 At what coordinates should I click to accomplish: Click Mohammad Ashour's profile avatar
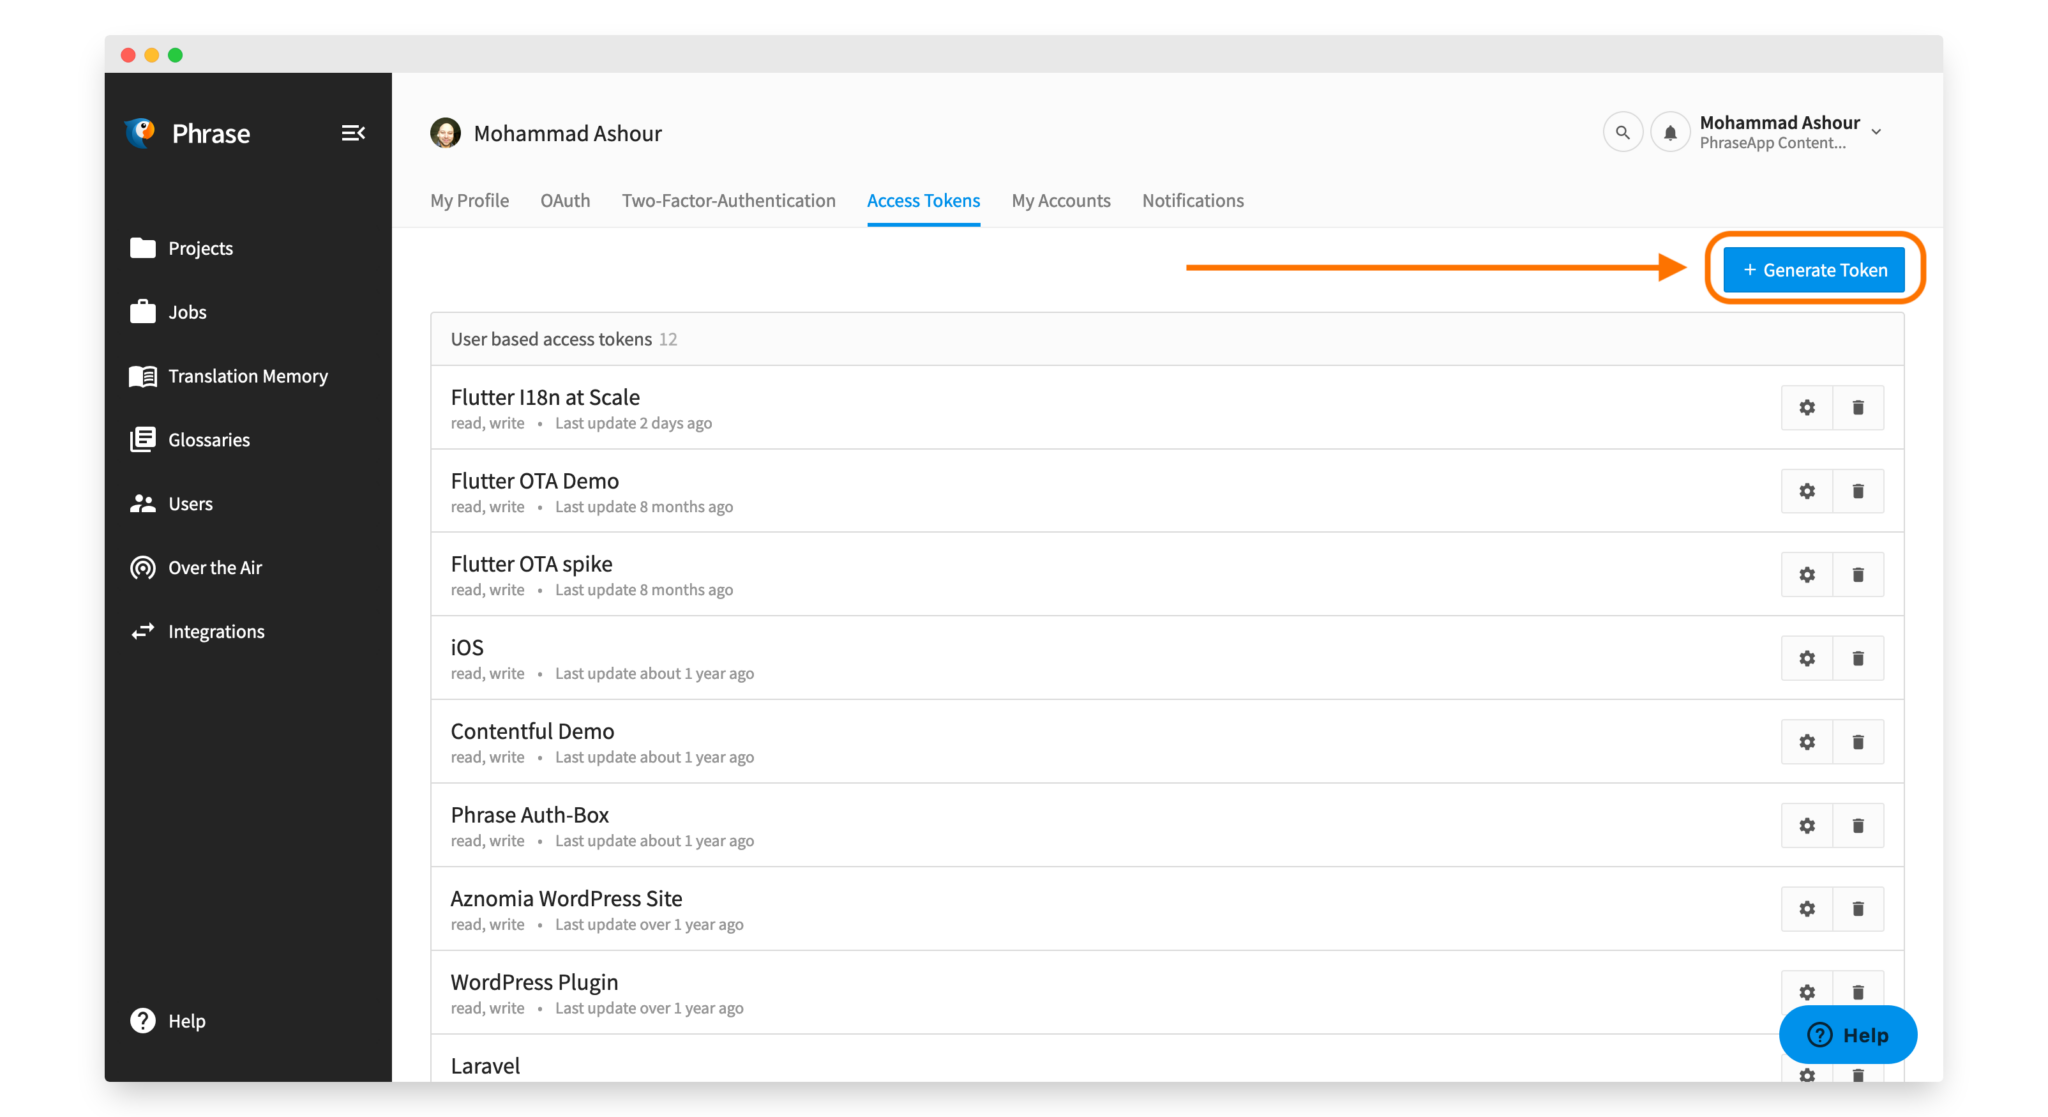click(x=445, y=132)
